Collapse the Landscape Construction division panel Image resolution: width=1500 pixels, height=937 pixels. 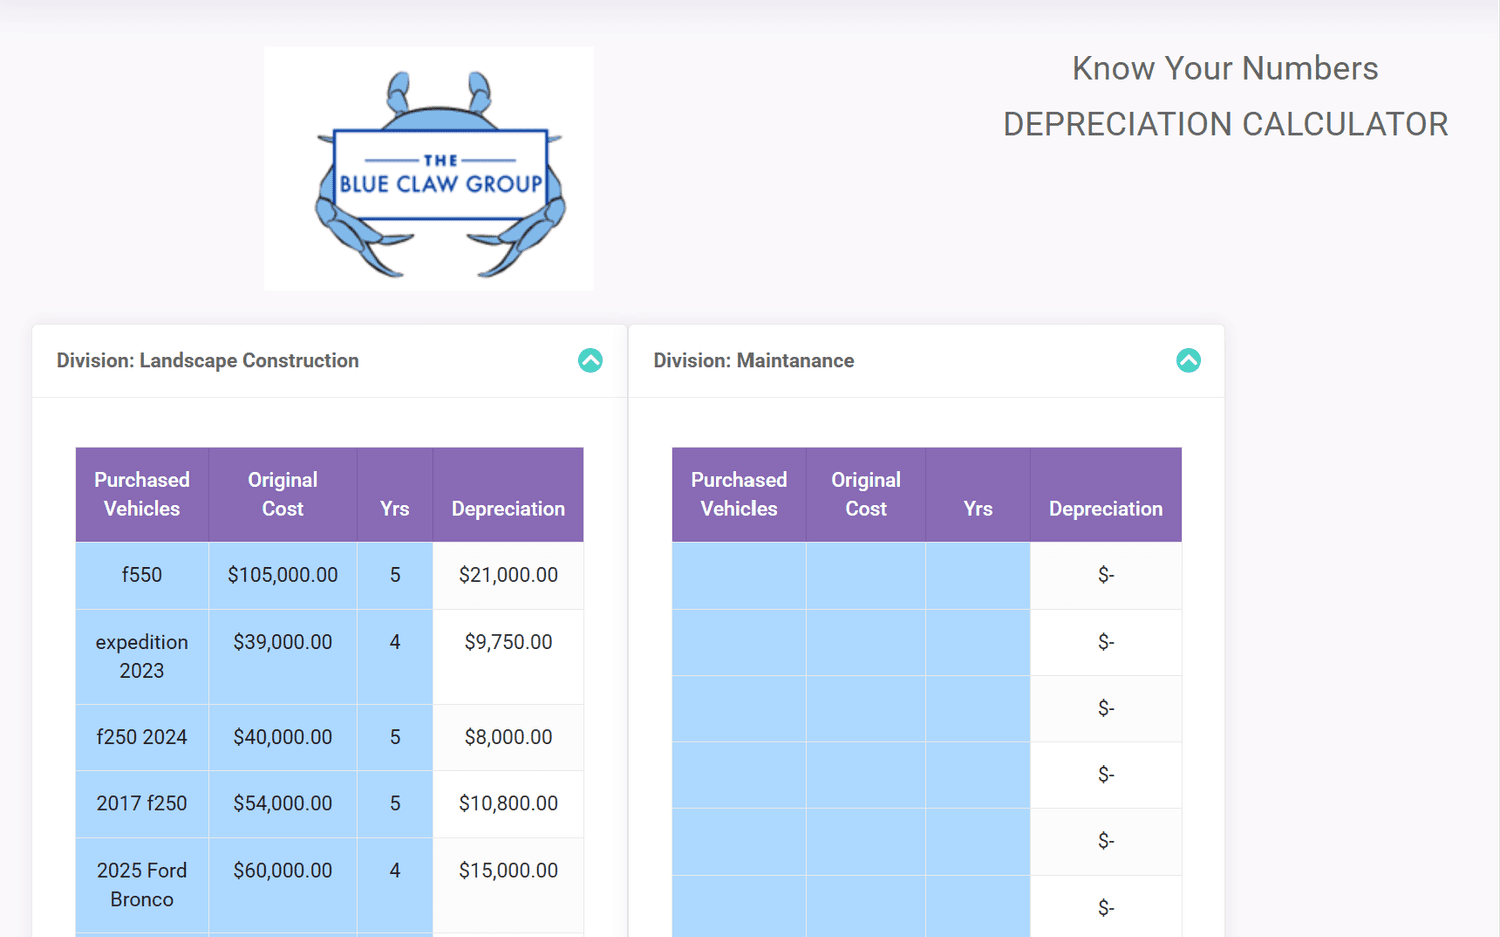pos(590,360)
